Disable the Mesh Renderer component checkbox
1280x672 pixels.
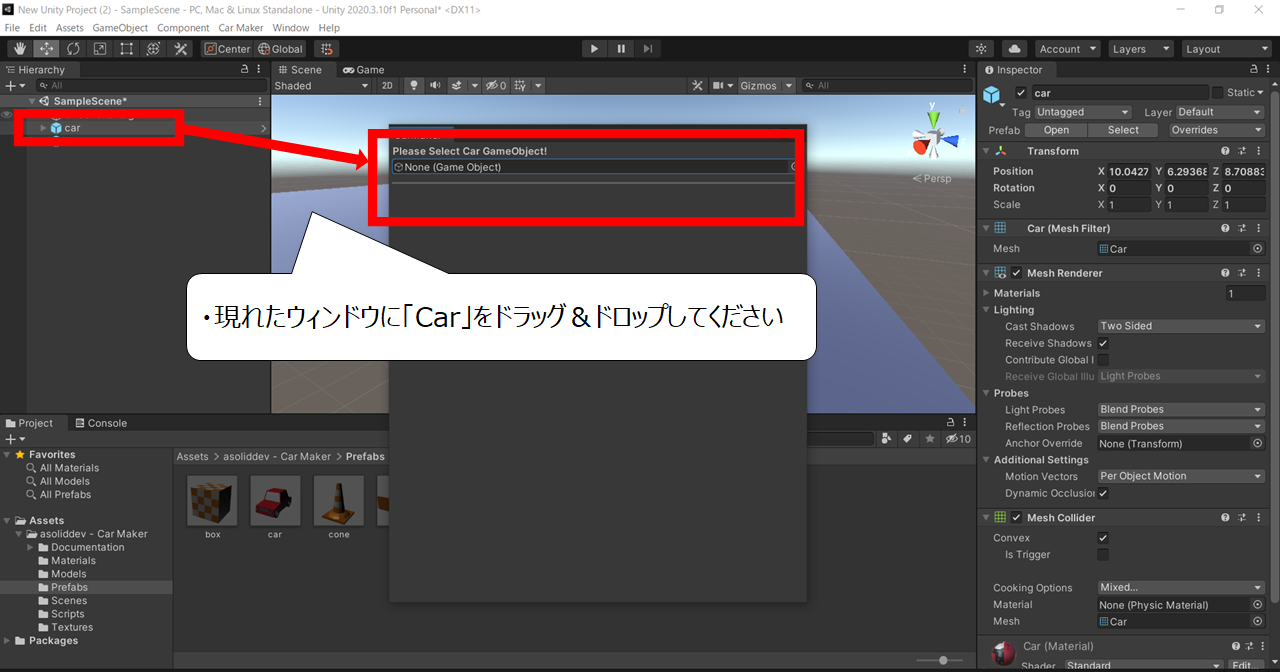click(x=1017, y=273)
